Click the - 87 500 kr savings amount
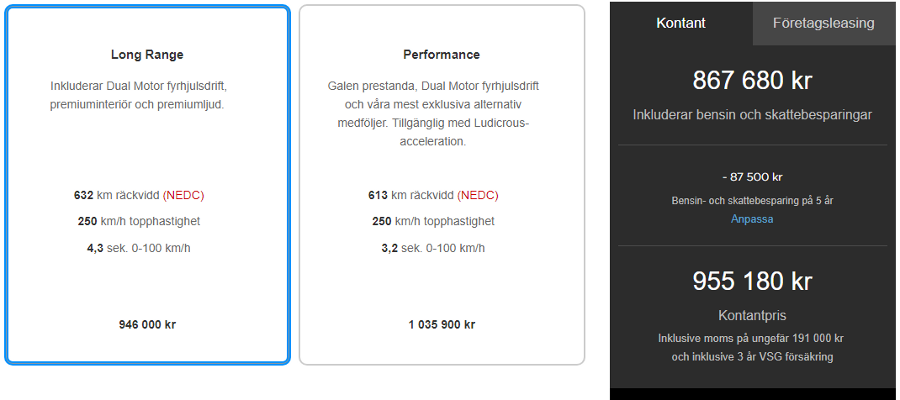Viewport: 900px width, 400px height. 752,177
